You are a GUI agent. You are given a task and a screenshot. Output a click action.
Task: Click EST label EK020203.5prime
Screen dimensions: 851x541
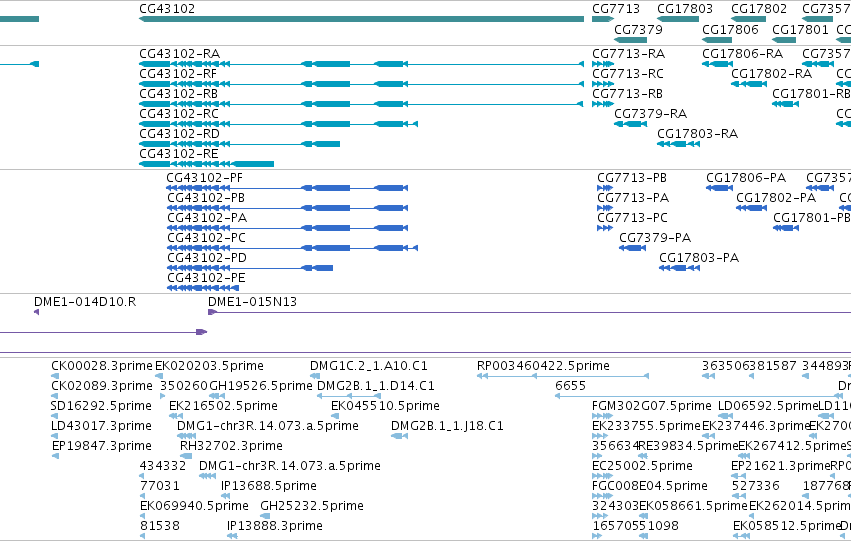pos(209,366)
